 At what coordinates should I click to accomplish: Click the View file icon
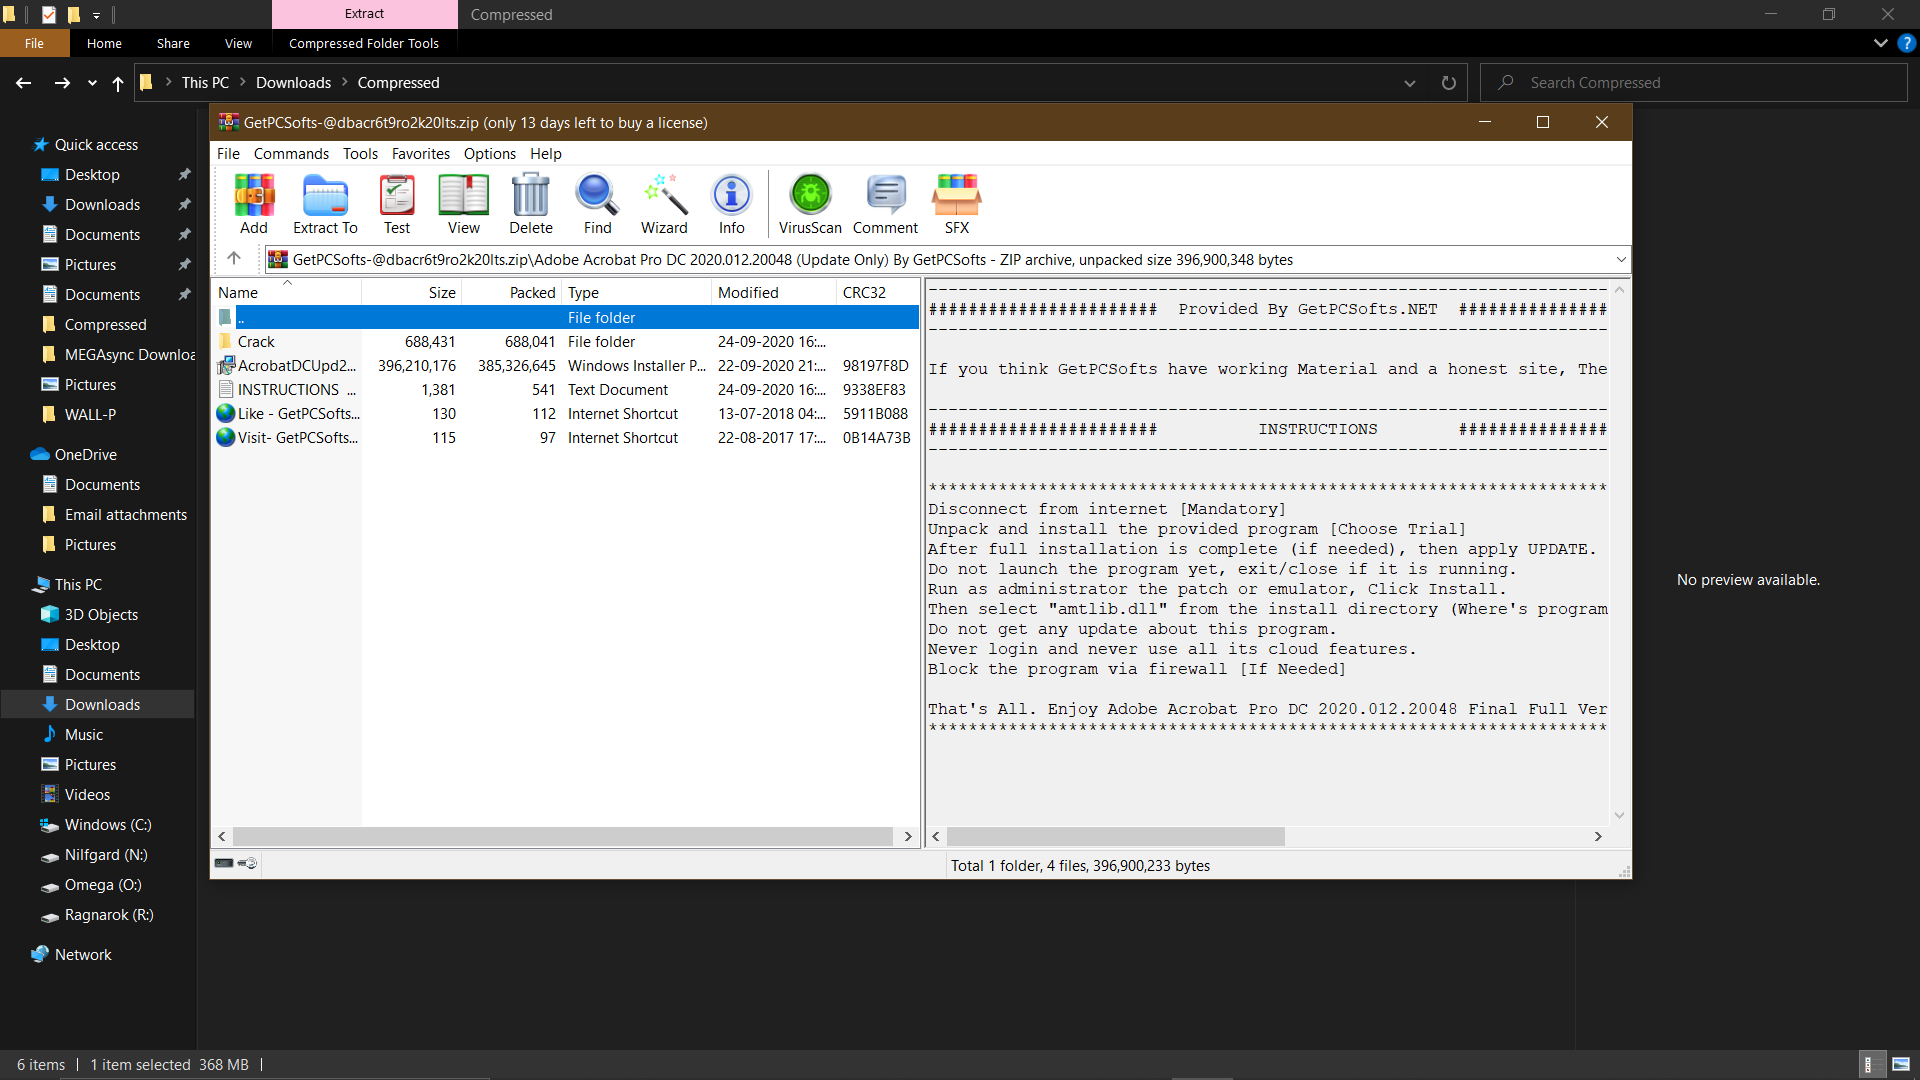464,204
